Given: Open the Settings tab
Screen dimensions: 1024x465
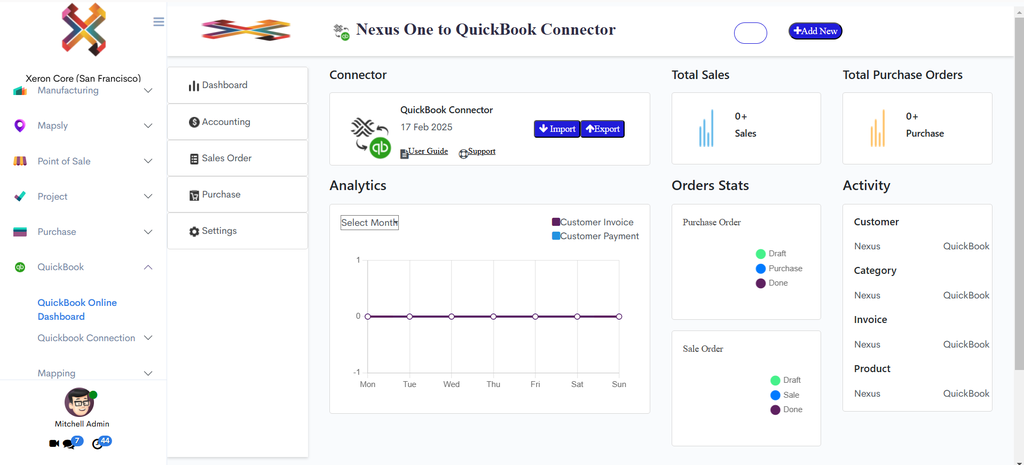Looking at the screenshot, I should pos(238,231).
